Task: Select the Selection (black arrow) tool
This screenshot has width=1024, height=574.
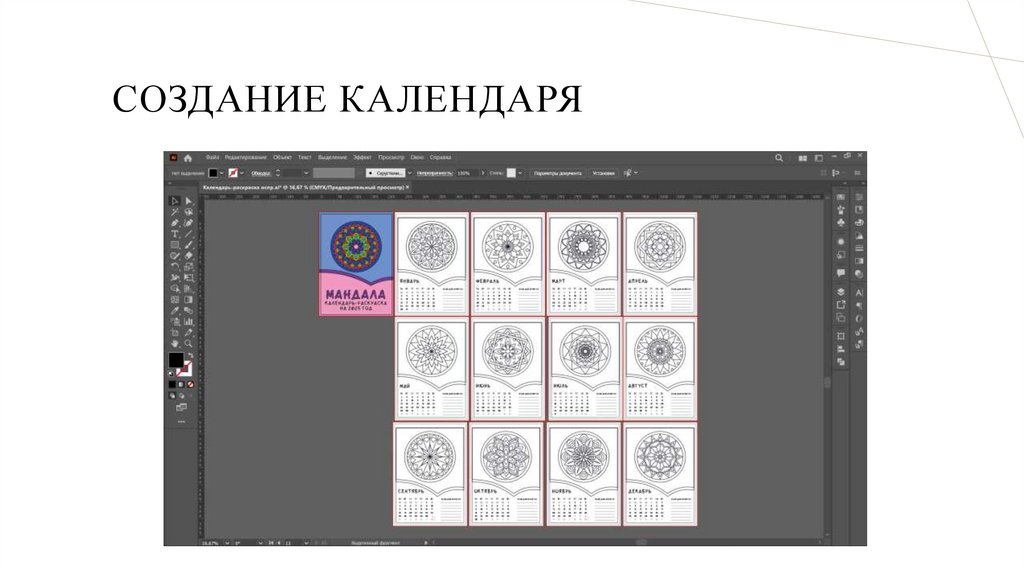Action: click(174, 201)
